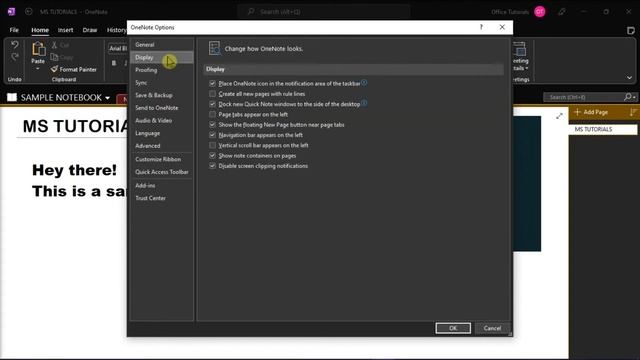Screen dimensions: 640x360
Task: Open the File menu
Action: [14, 30]
